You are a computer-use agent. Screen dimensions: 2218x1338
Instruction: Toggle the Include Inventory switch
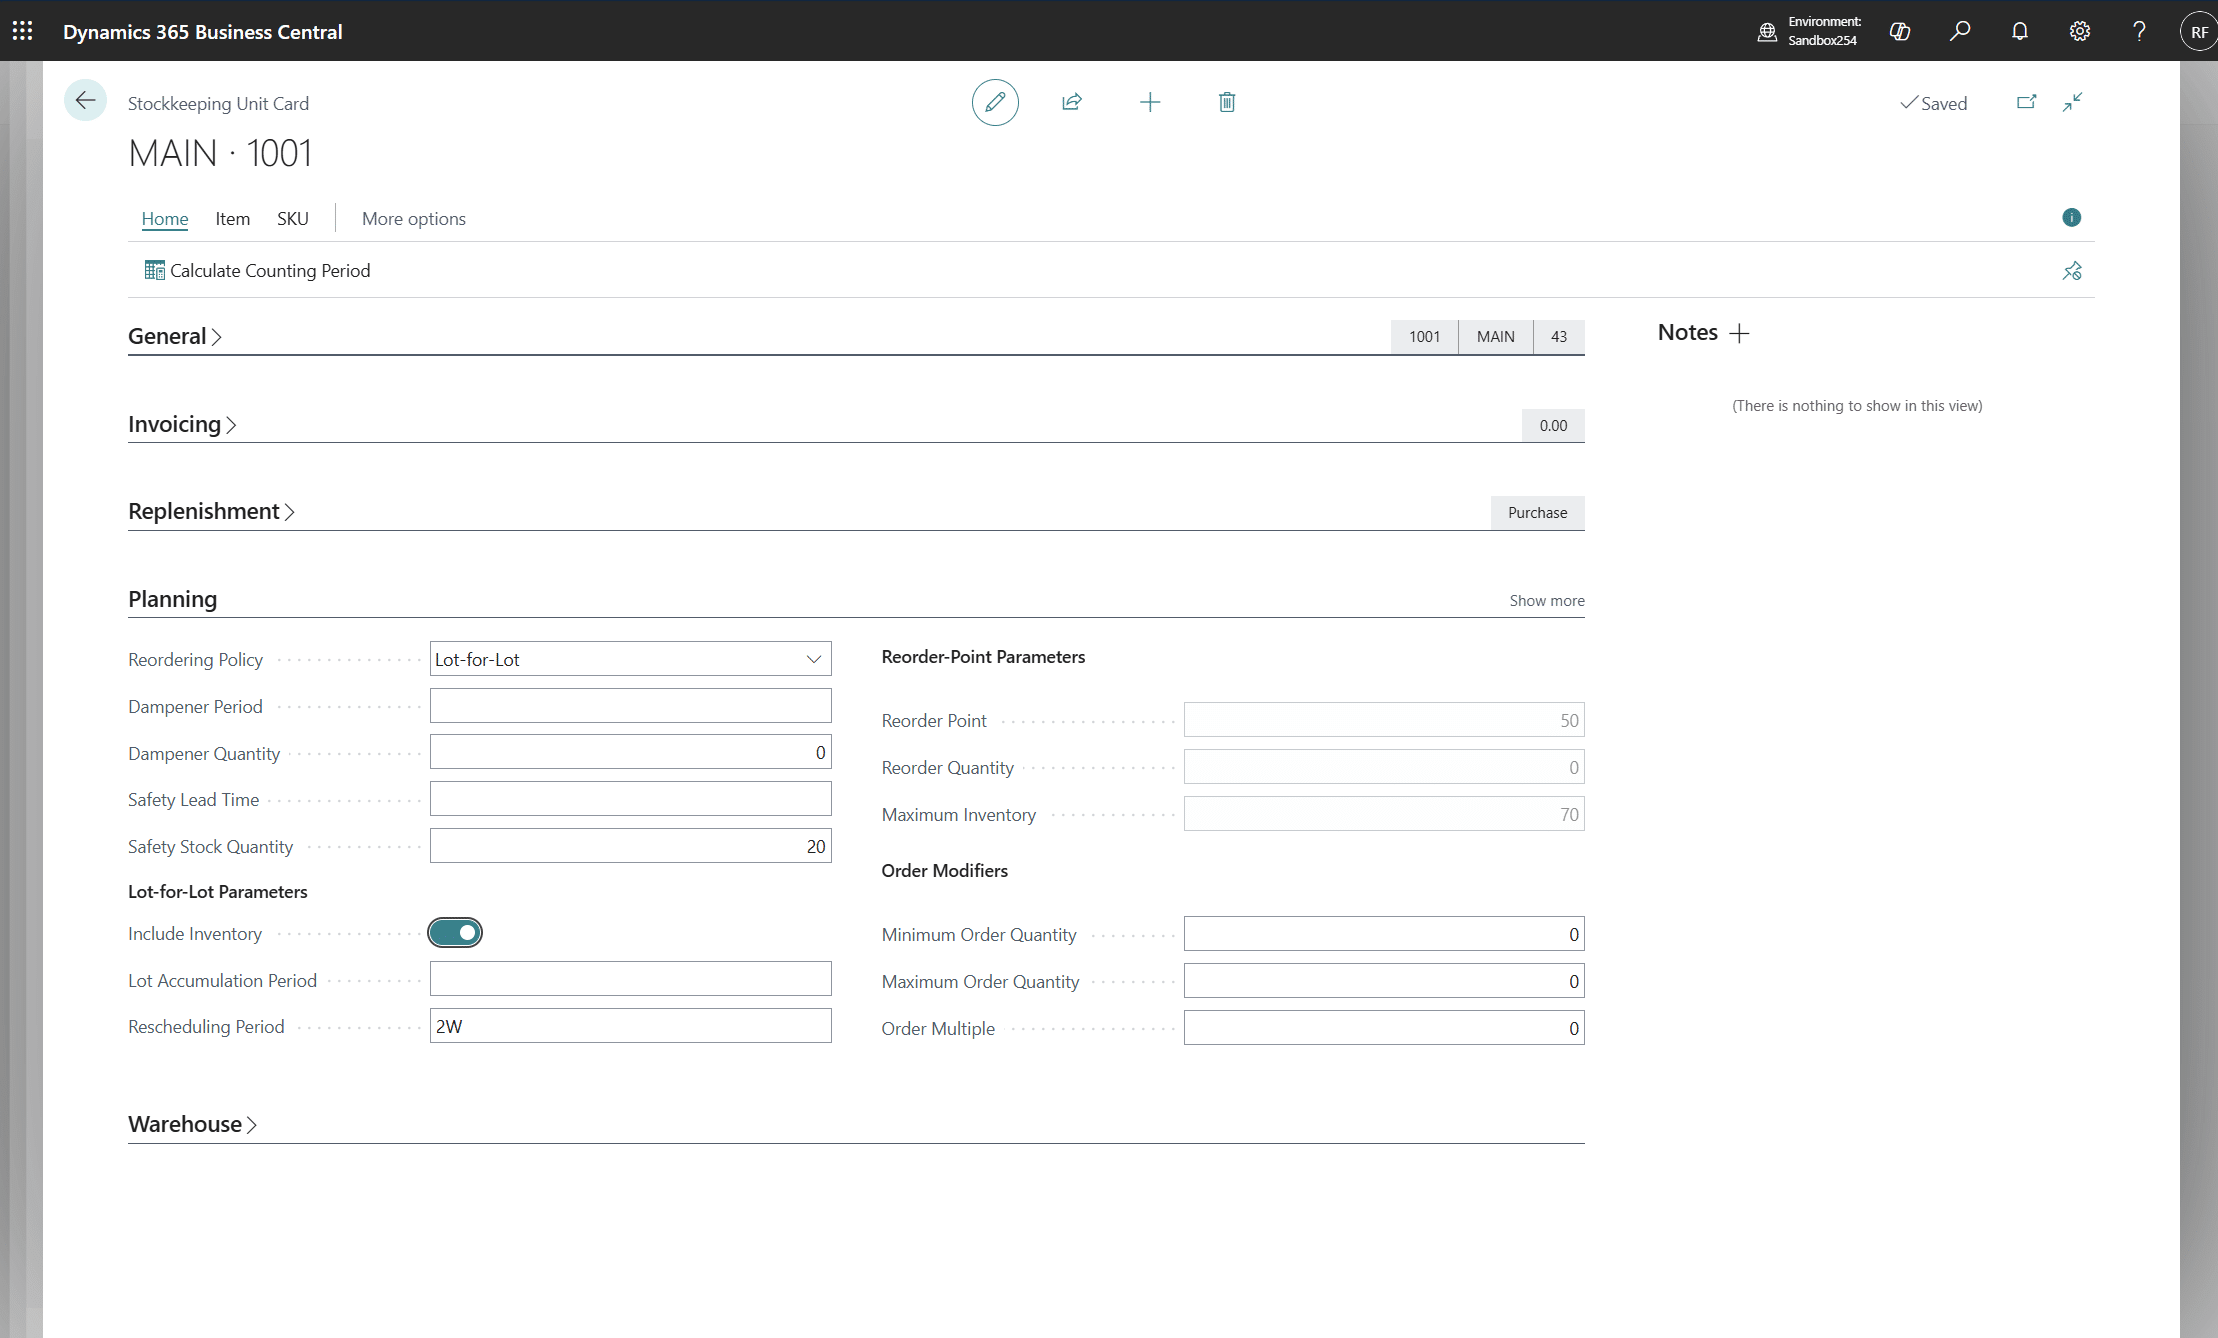[x=455, y=933]
